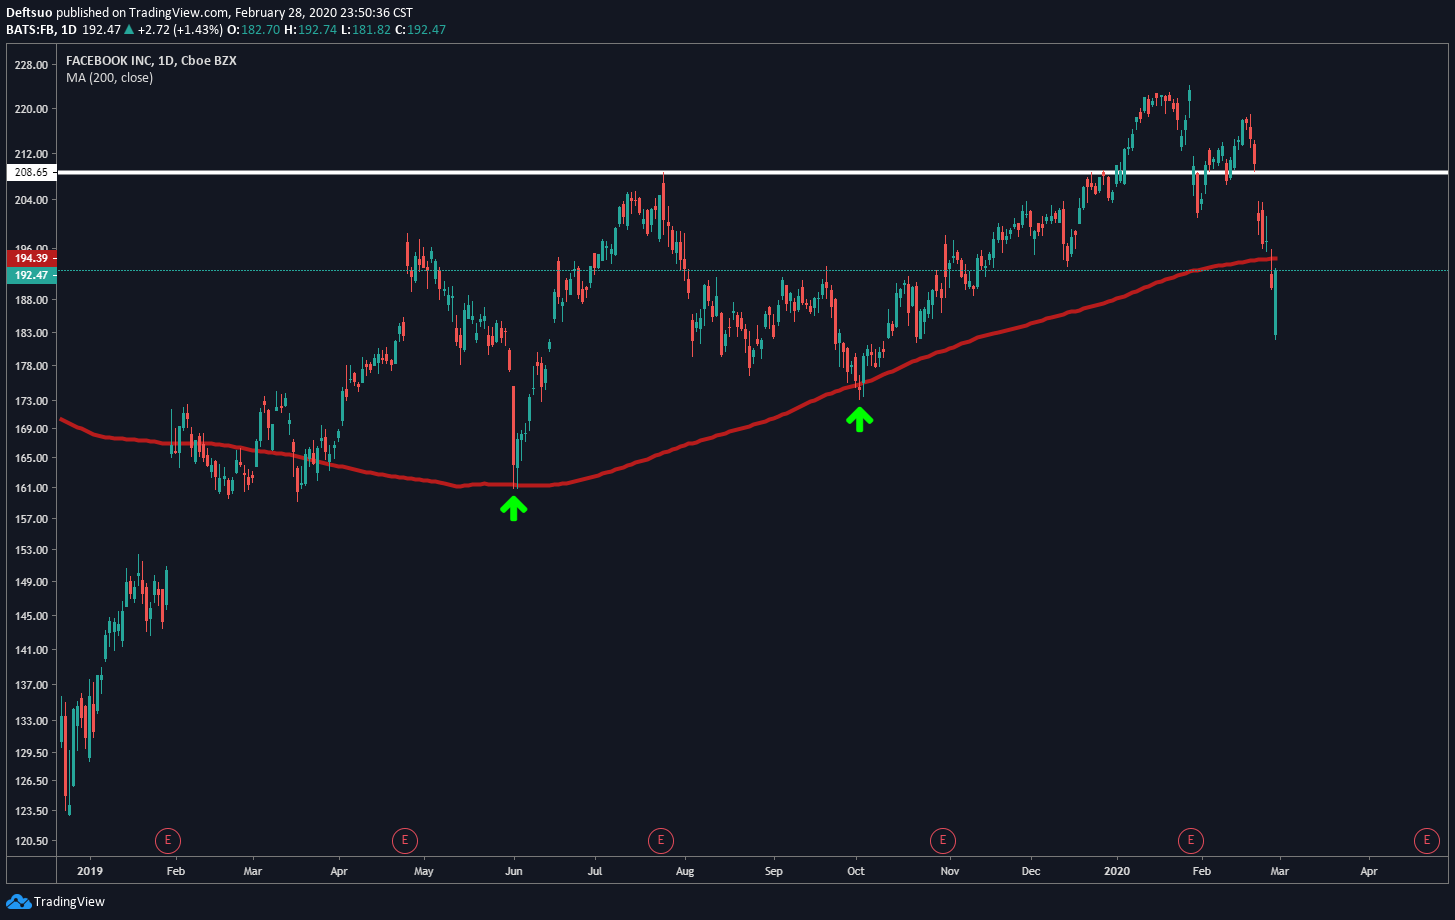Click the Aug label on time axis
The height and width of the screenshot is (920, 1455).
pyautogui.click(x=685, y=872)
